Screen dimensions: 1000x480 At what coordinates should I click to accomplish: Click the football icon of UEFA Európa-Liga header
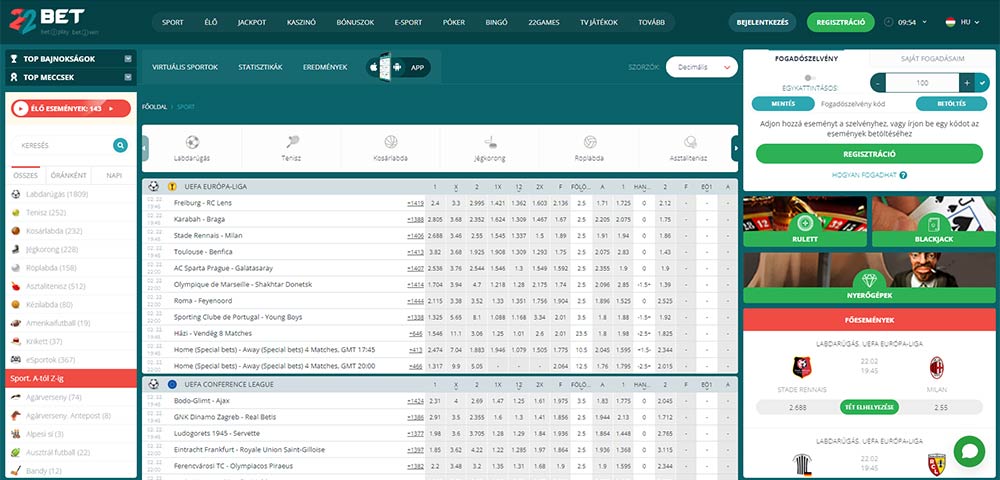click(154, 187)
